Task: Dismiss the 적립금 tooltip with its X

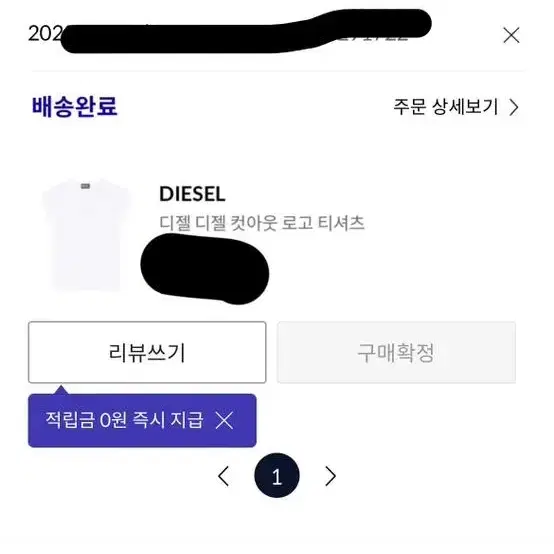Action: click(x=224, y=420)
